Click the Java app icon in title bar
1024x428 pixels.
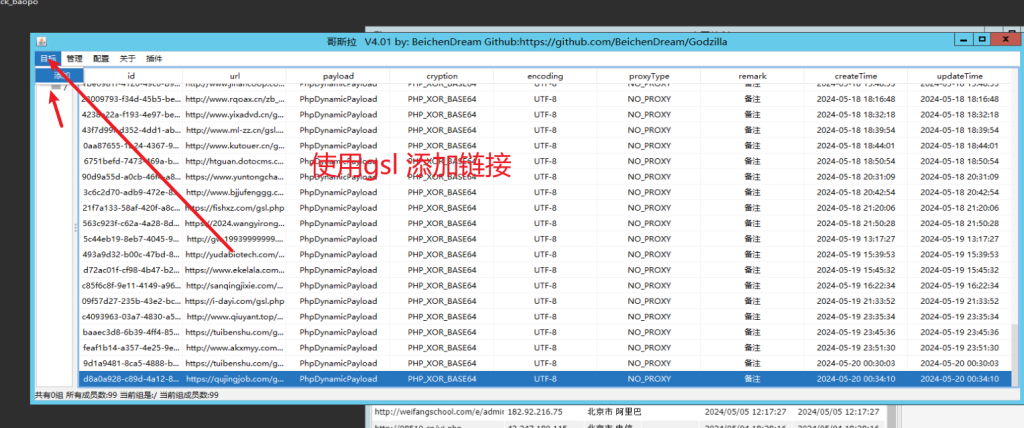coord(42,41)
